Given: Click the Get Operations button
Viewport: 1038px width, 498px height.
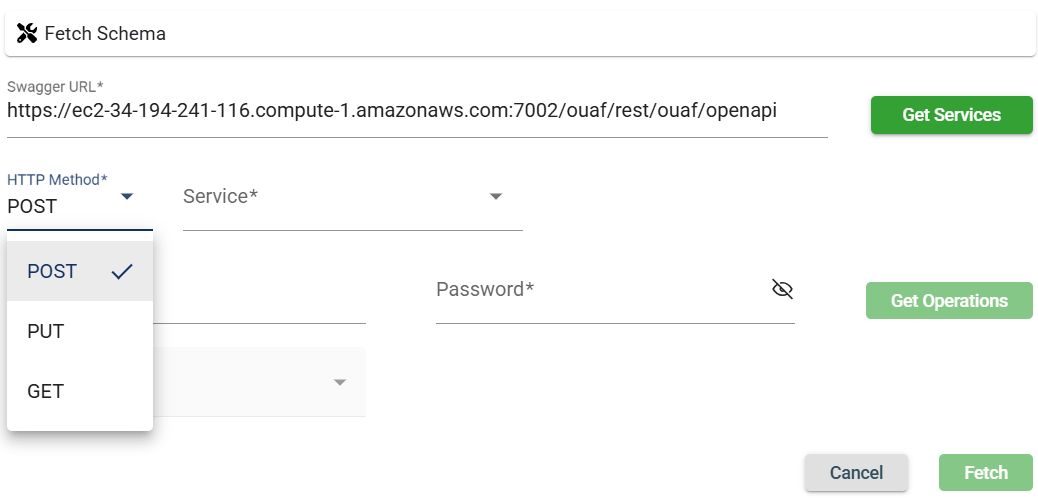Looking at the screenshot, I should tap(948, 301).
